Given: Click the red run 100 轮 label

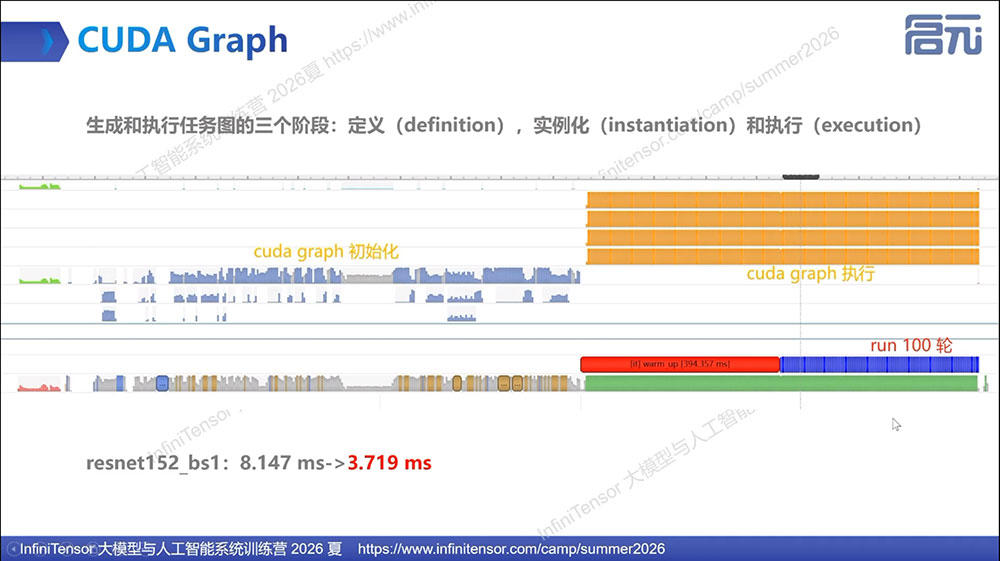Looking at the screenshot, I should 911,346.
